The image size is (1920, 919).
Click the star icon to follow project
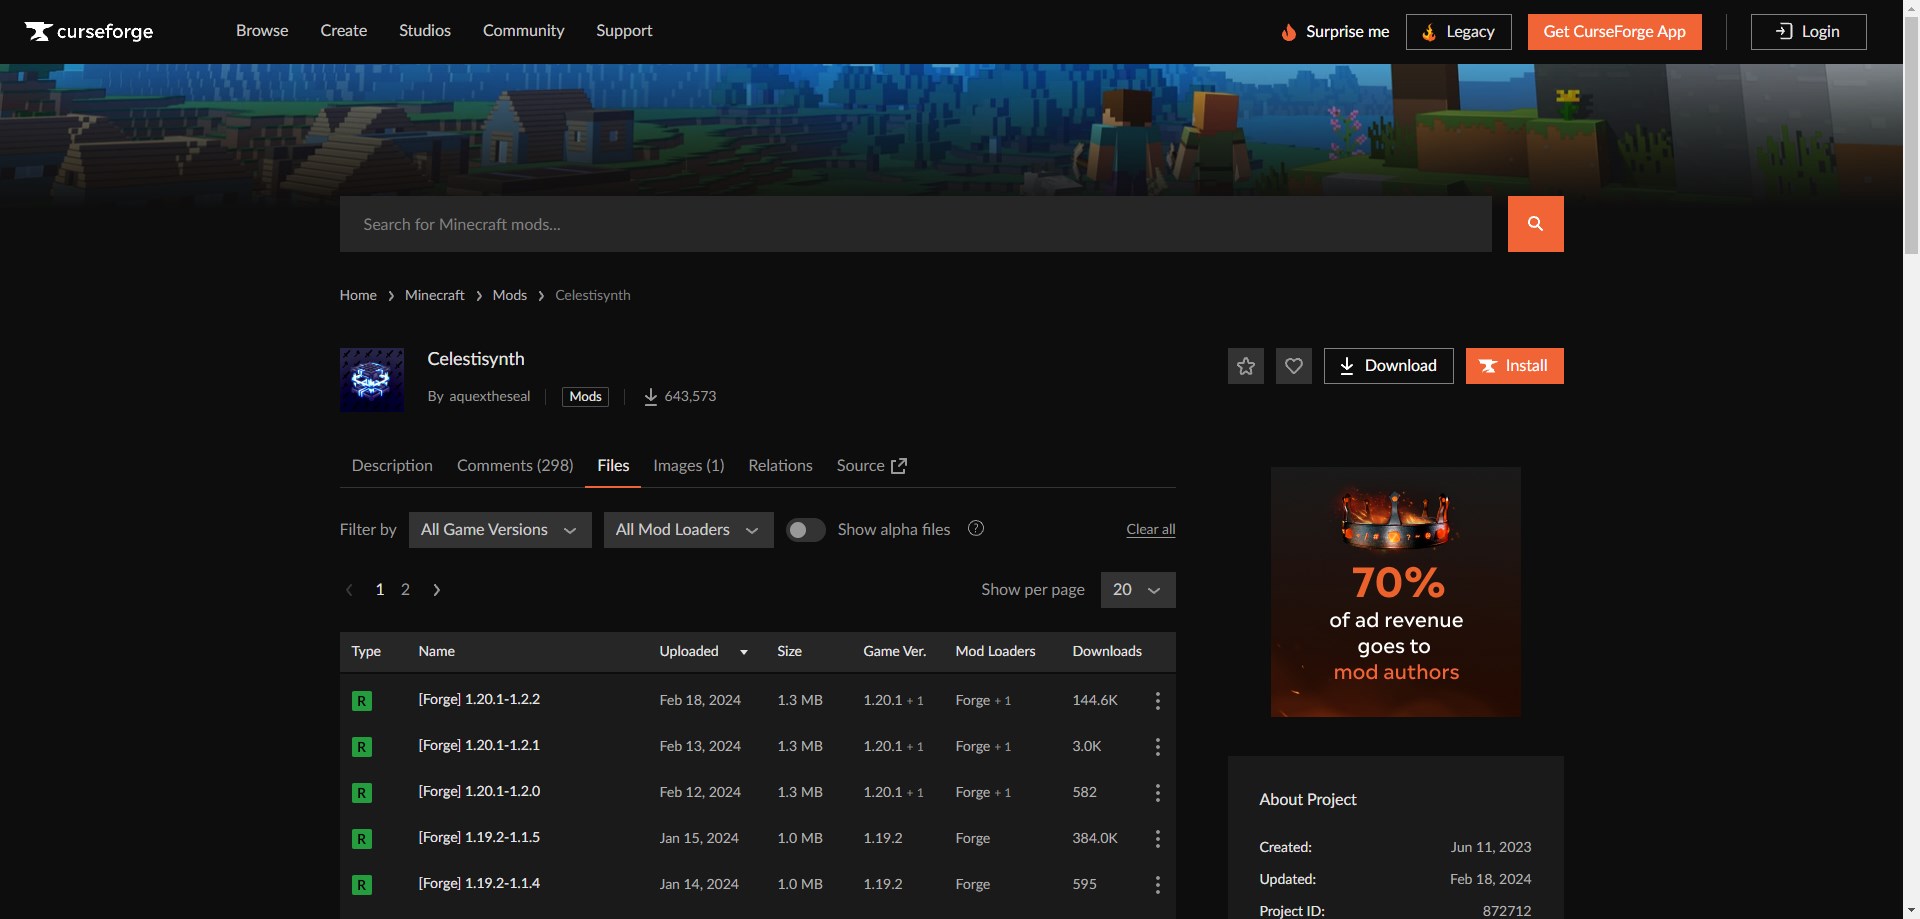tap(1245, 366)
